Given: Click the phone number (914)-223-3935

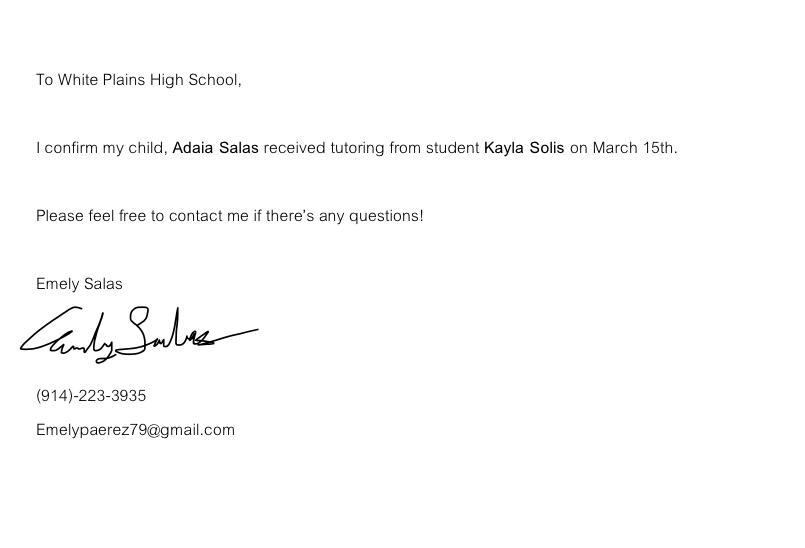Looking at the screenshot, I should click(91, 396).
